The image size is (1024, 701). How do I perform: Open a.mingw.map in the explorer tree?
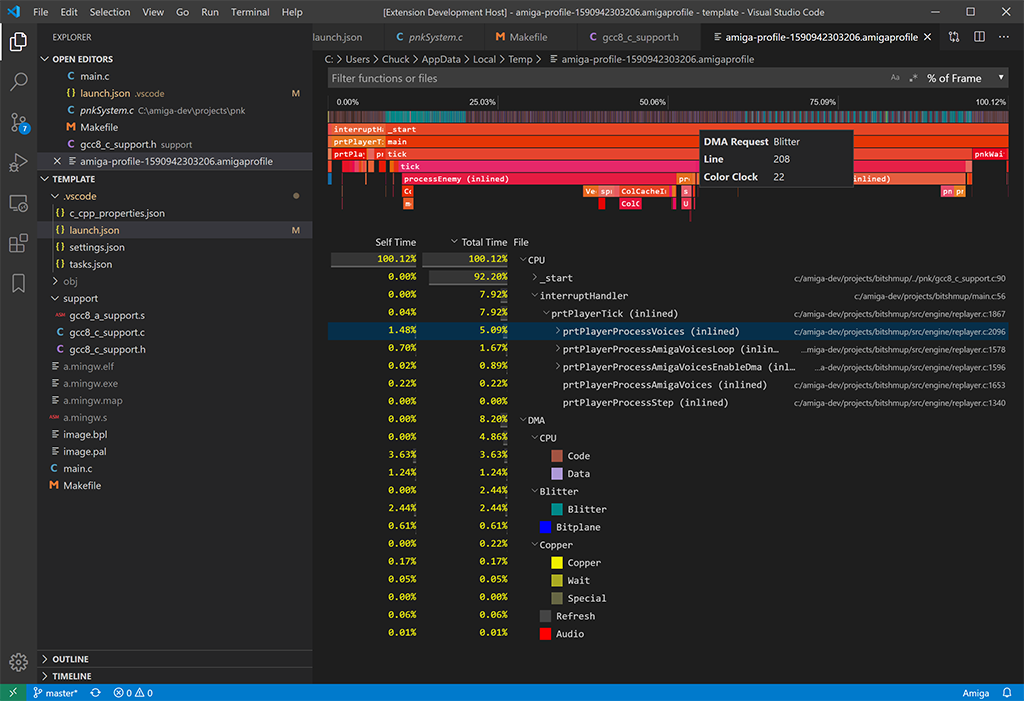(93, 400)
